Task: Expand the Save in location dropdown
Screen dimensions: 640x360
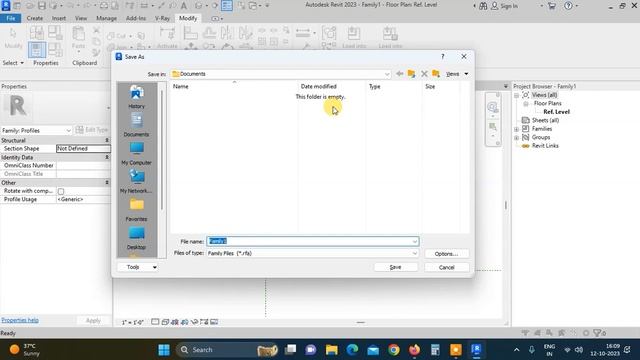Action: (x=387, y=74)
